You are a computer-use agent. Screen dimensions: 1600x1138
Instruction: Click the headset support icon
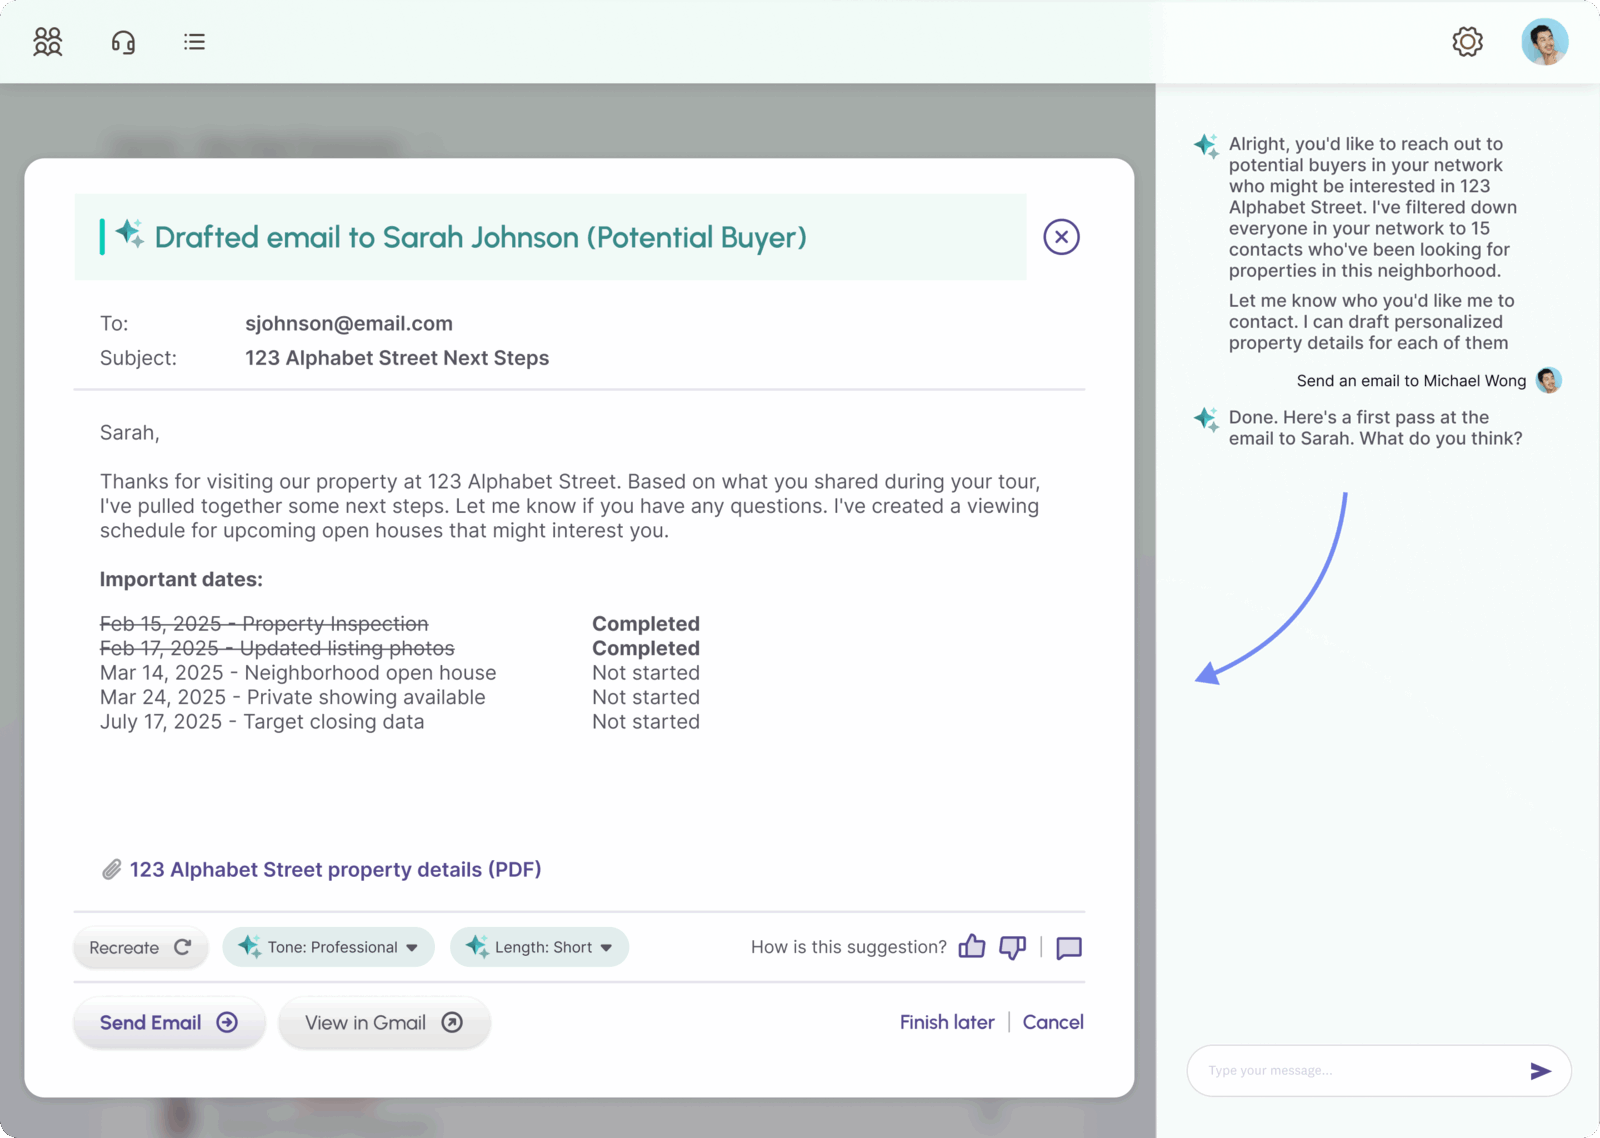tap(123, 42)
